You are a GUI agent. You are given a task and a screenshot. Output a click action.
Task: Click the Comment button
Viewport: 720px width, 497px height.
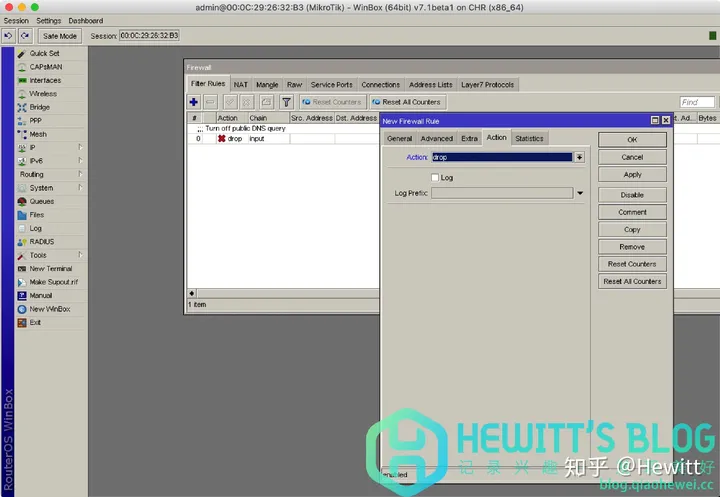pos(632,212)
